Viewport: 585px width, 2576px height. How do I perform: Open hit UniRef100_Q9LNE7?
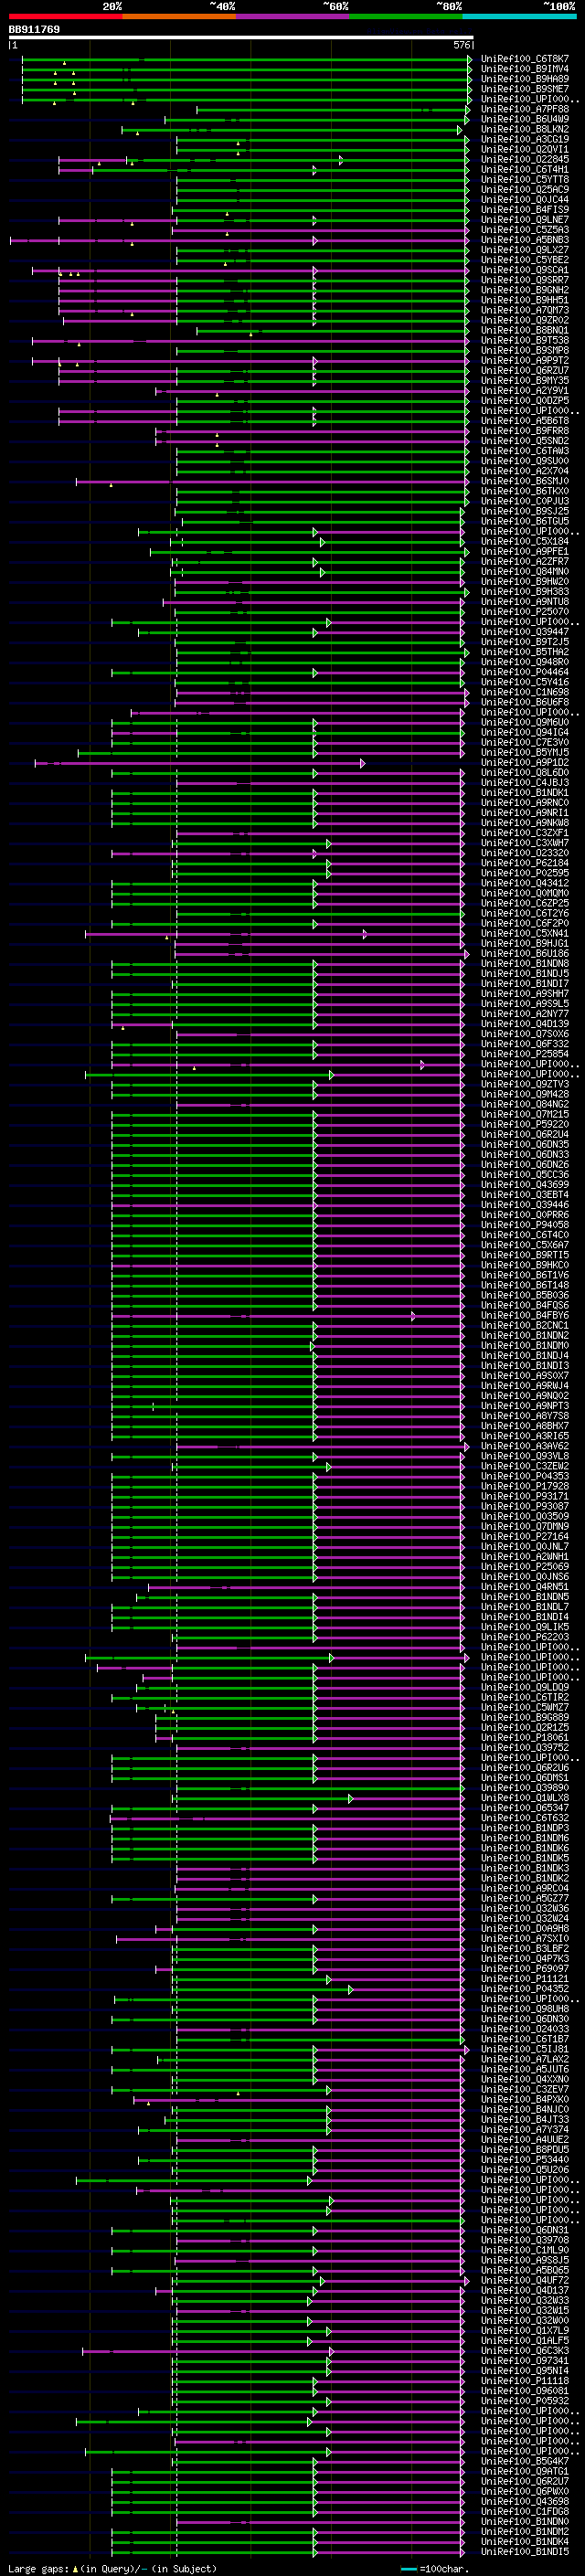(525, 220)
